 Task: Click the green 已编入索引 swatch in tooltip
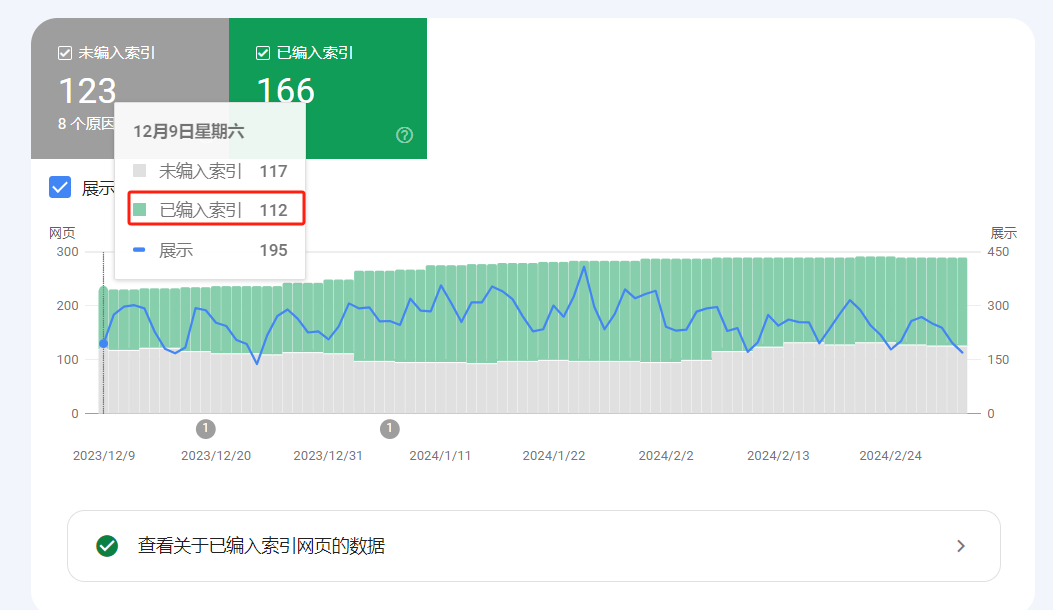tap(140, 210)
